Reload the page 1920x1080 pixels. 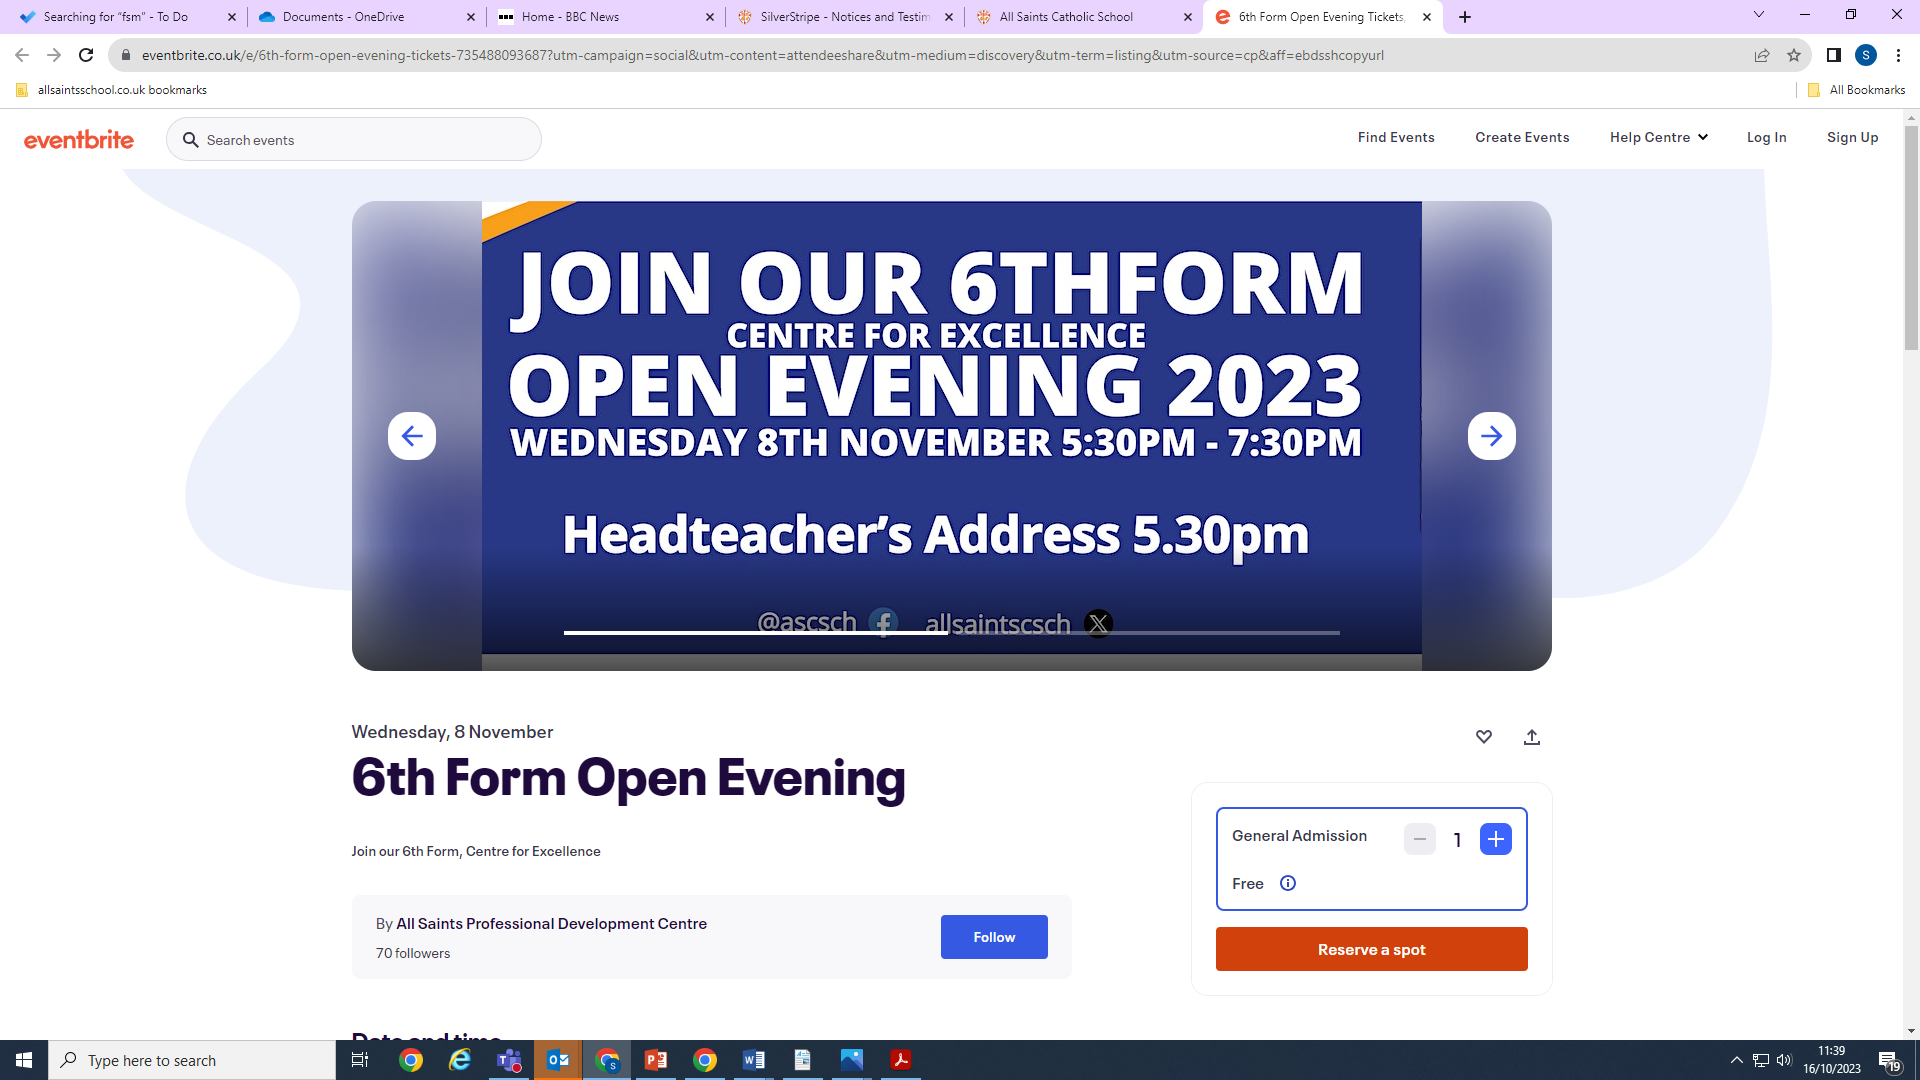click(x=86, y=55)
